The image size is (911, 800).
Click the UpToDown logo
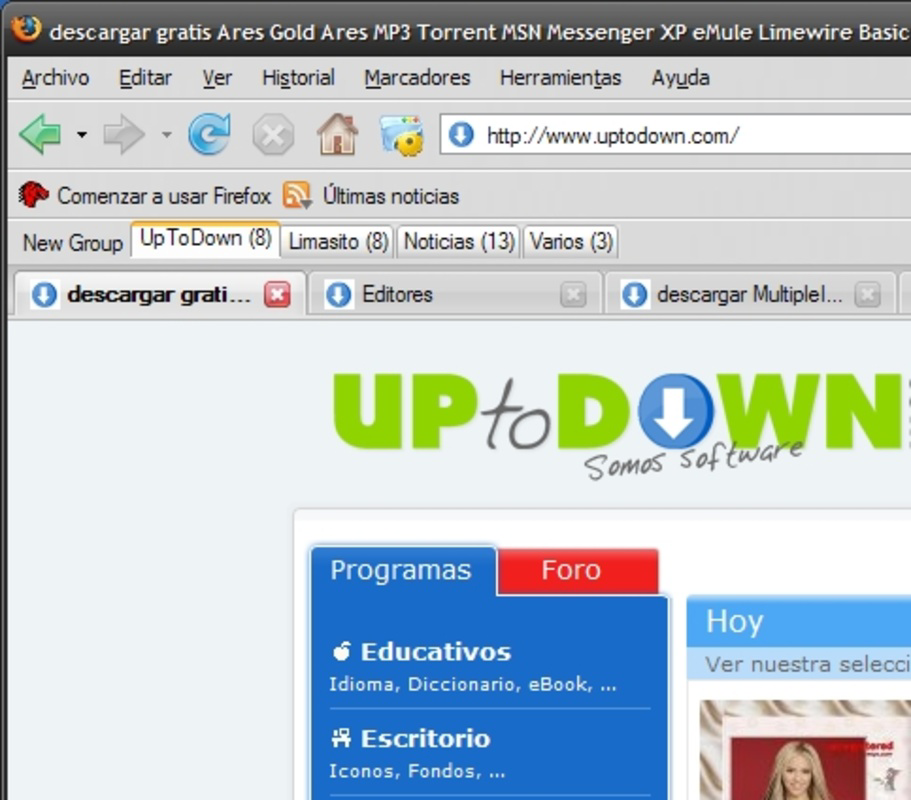[619, 427]
